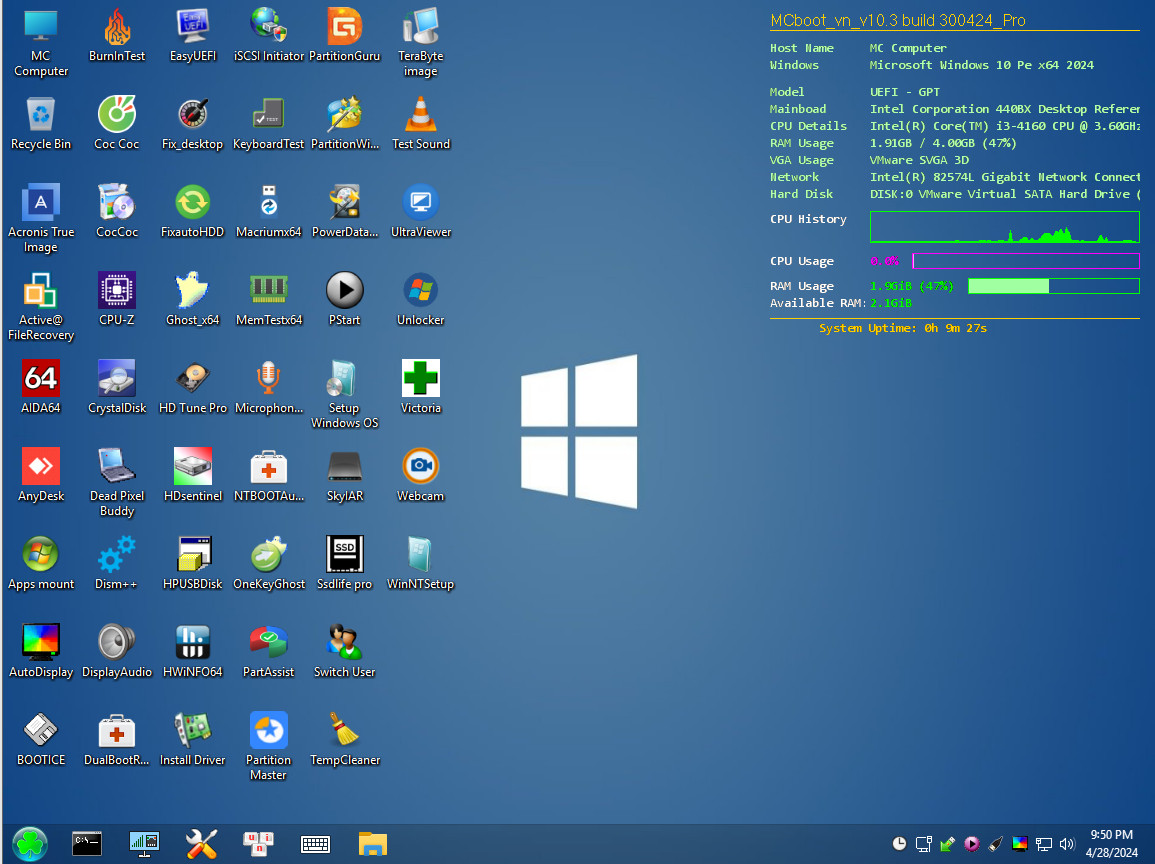Viewport: 1155px width, 864px height.
Task: Launch AnyDesk remote desktop
Action: (41, 474)
